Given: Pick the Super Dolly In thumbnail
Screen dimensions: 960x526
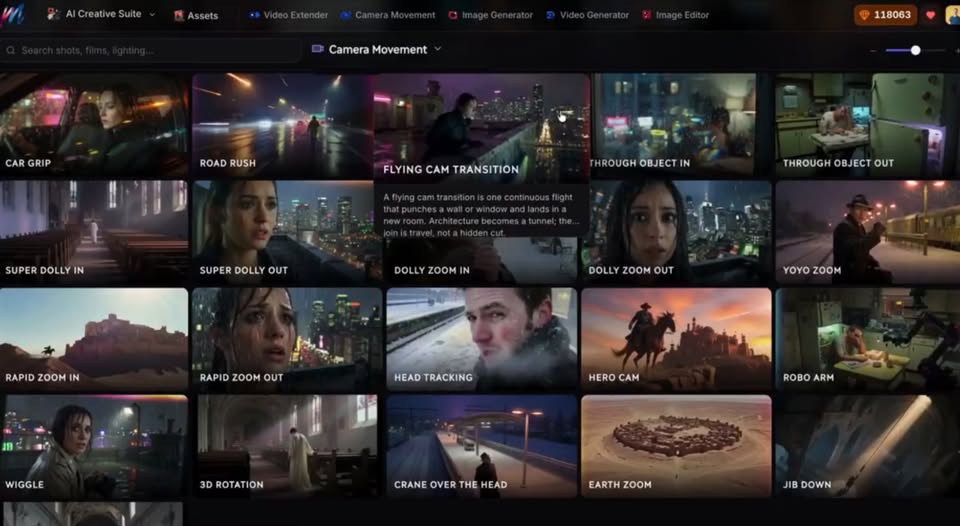Looking at the screenshot, I should pyautogui.click(x=94, y=232).
